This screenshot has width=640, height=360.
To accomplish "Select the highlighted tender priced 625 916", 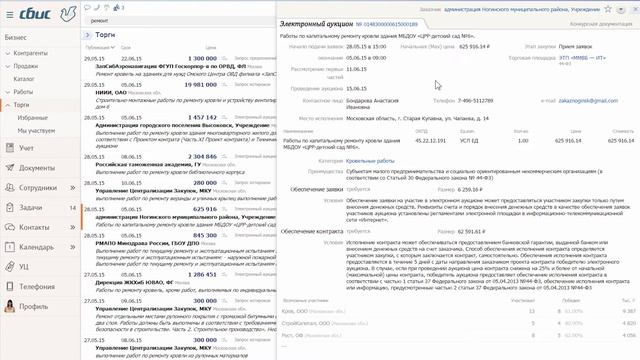I will pyautogui.click(x=179, y=217).
